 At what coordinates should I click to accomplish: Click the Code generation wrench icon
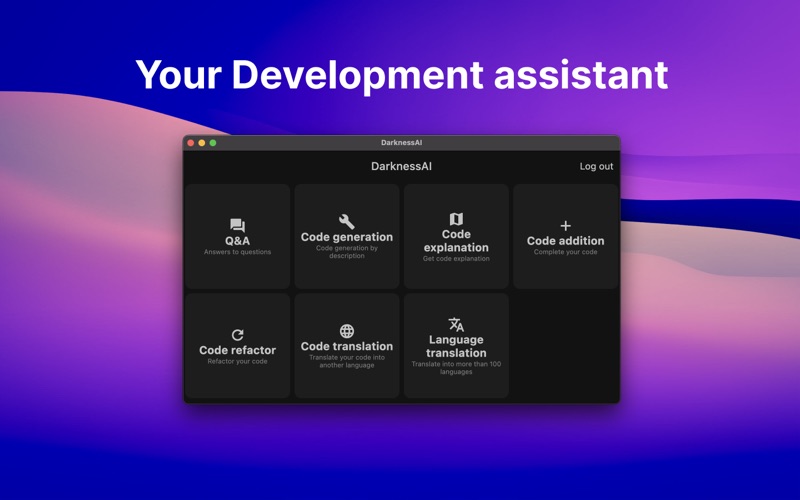pyautogui.click(x=346, y=221)
